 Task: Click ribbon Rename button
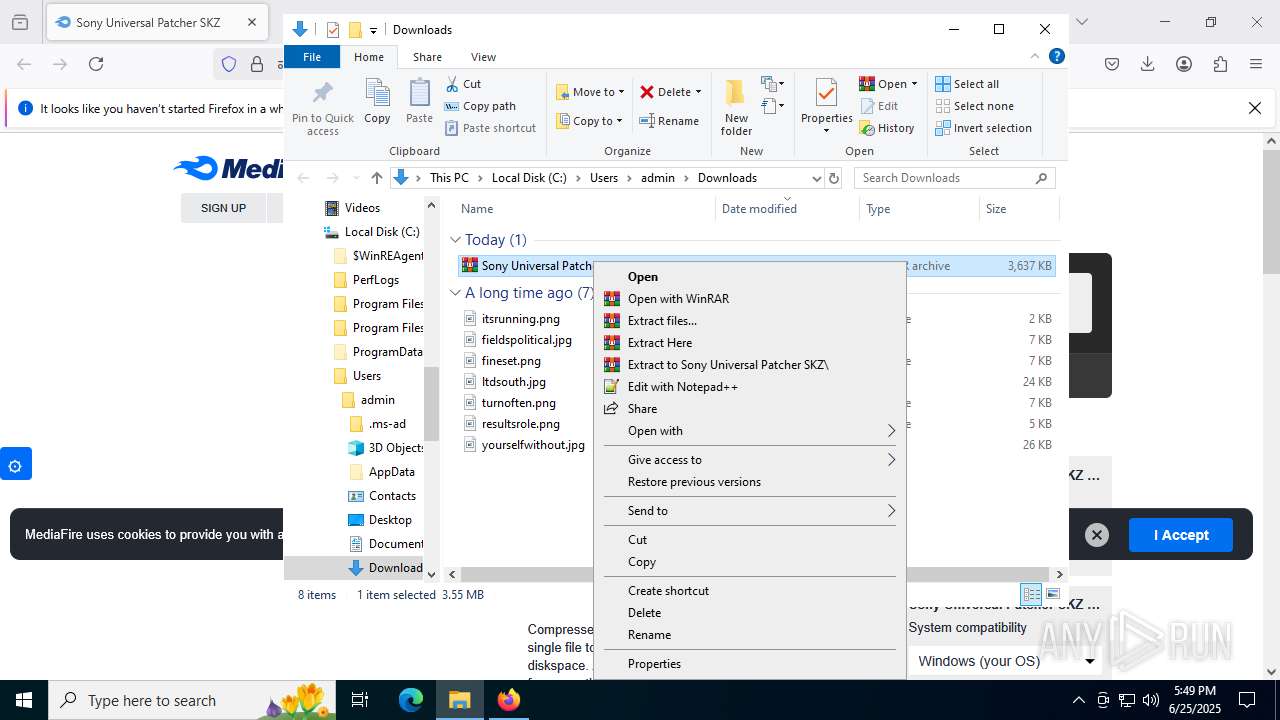[x=669, y=121]
